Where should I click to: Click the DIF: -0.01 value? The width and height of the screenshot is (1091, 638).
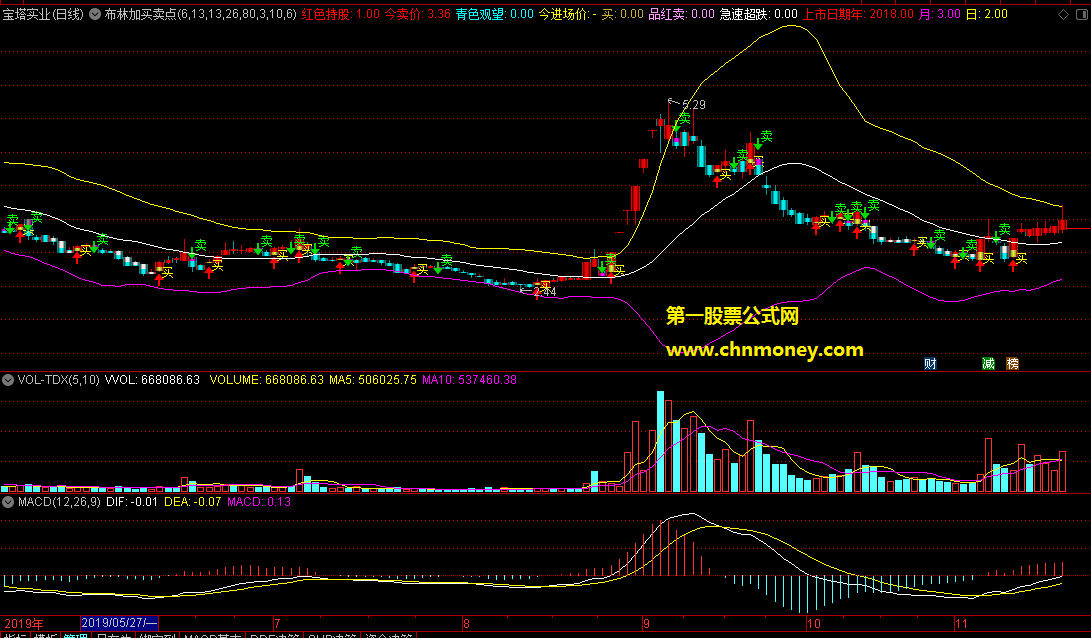(132, 502)
